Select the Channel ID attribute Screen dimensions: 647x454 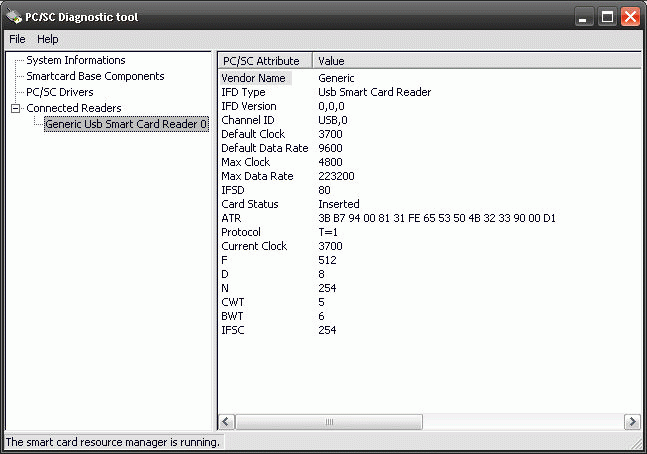click(x=248, y=120)
